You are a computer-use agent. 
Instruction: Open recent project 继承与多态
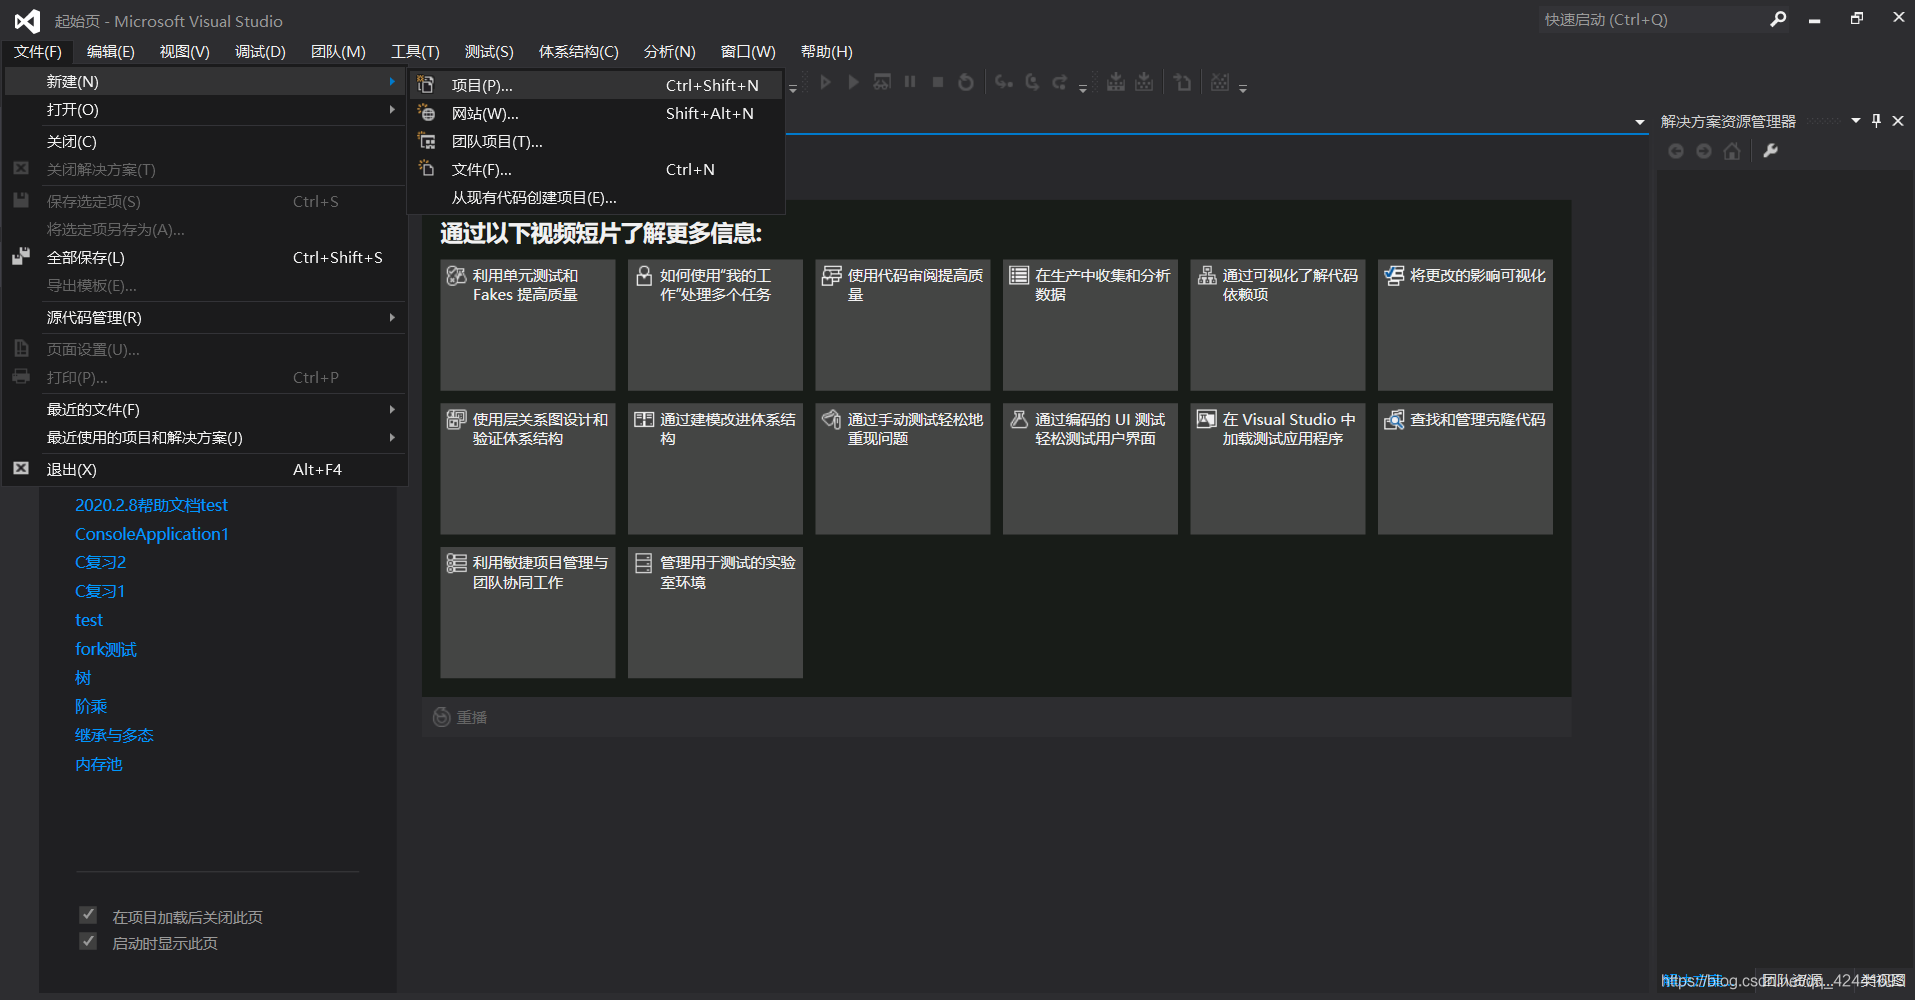point(114,735)
